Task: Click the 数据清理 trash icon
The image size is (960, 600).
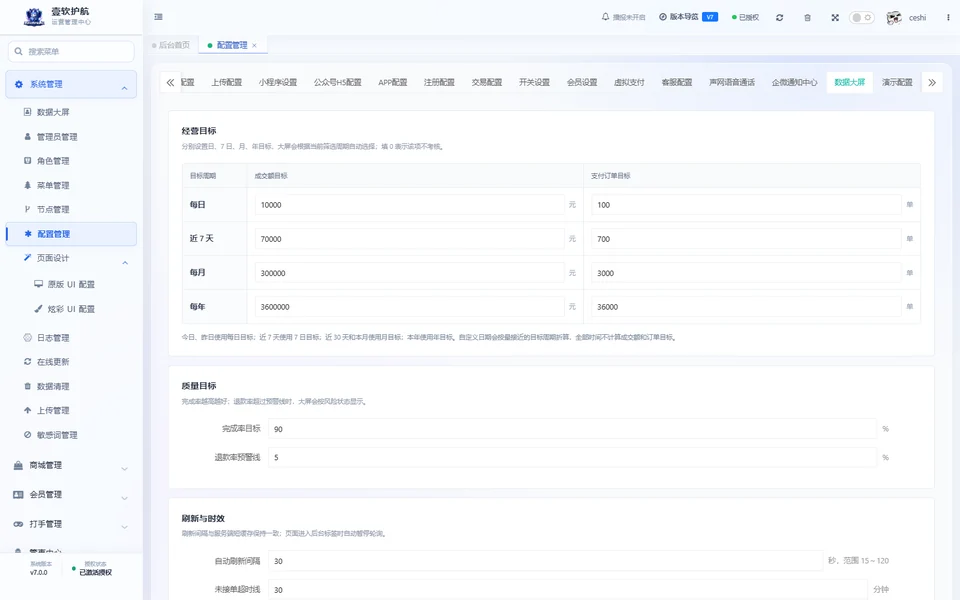Action: (x=27, y=386)
